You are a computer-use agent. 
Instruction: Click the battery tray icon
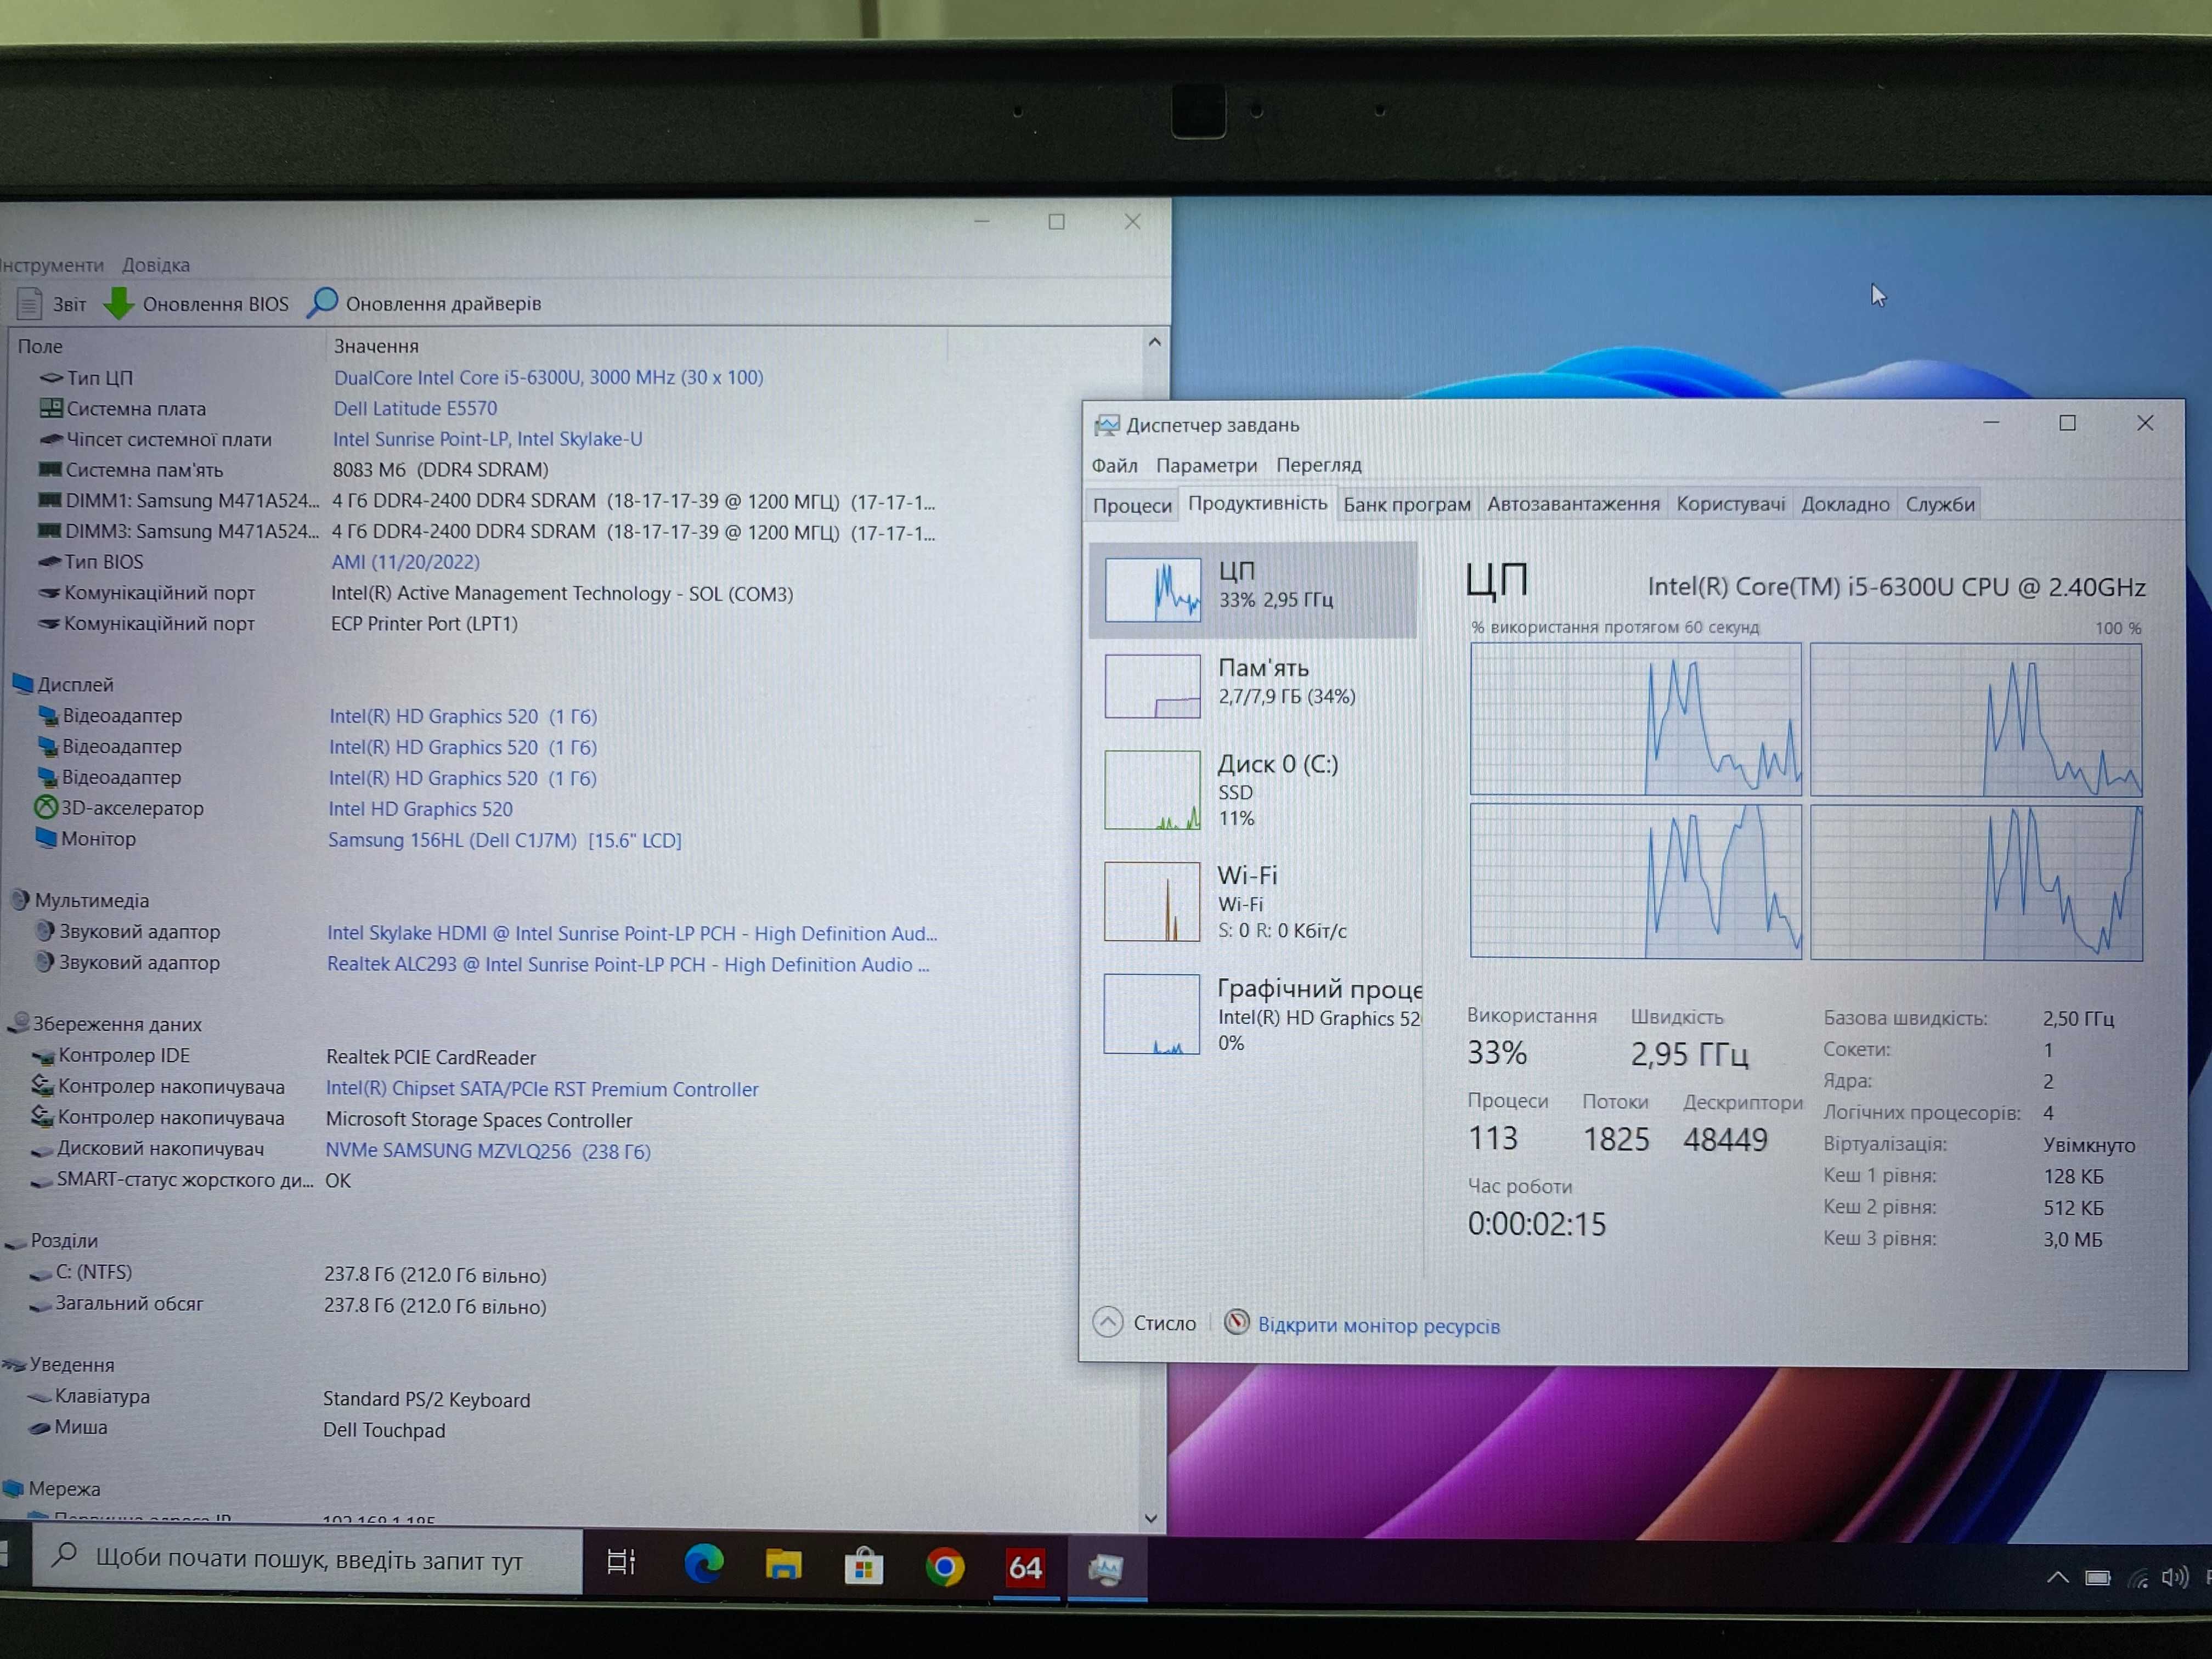pyautogui.click(x=2097, y=1578)
